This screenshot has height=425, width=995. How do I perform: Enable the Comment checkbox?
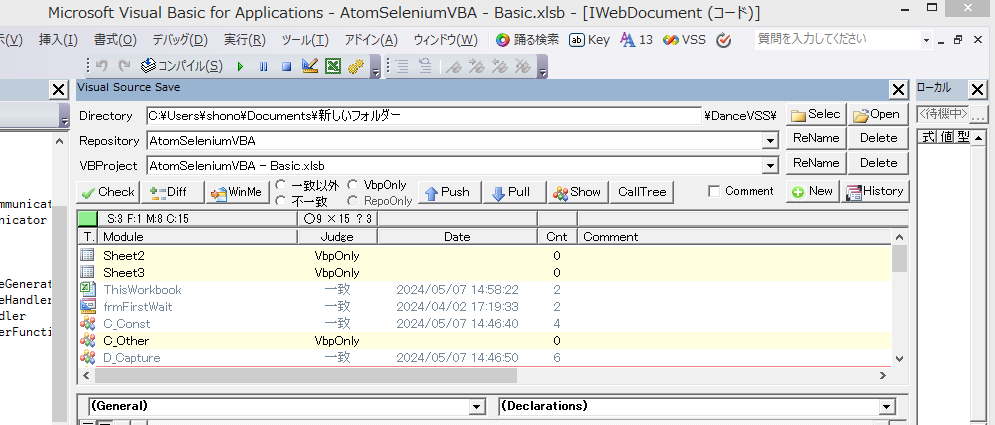click(714, 192)
